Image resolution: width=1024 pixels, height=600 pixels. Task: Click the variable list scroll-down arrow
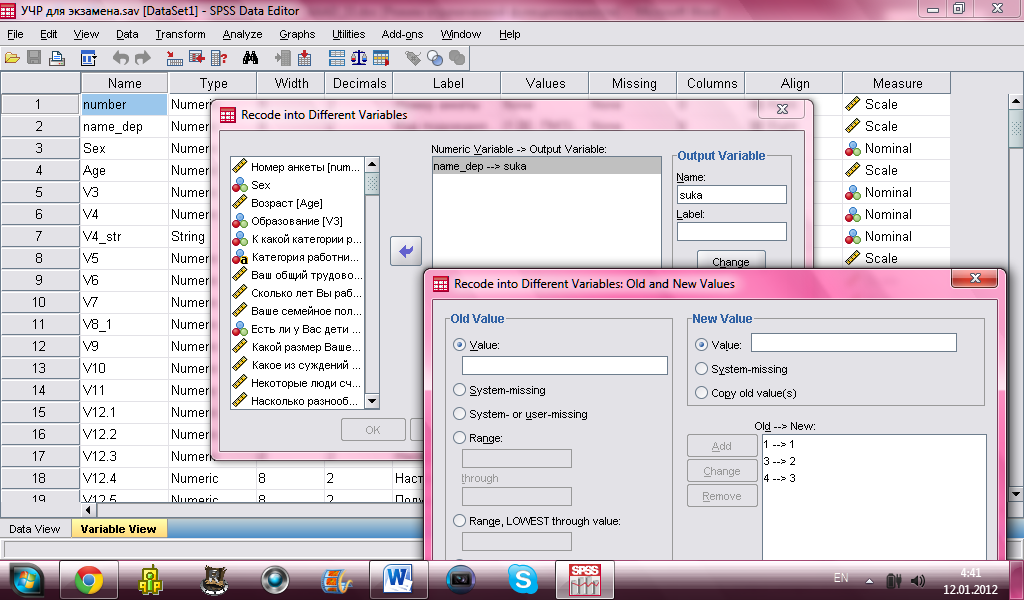372,401
